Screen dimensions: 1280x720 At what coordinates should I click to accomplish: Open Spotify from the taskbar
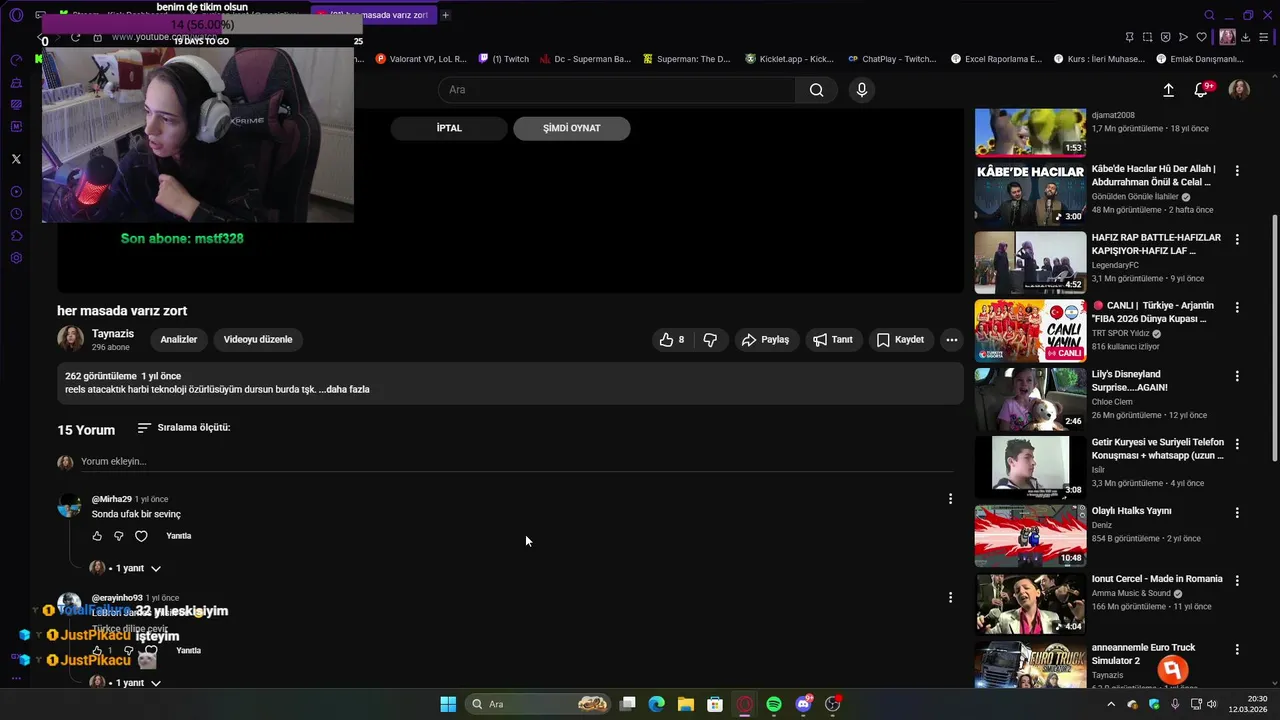coord(774,704)
